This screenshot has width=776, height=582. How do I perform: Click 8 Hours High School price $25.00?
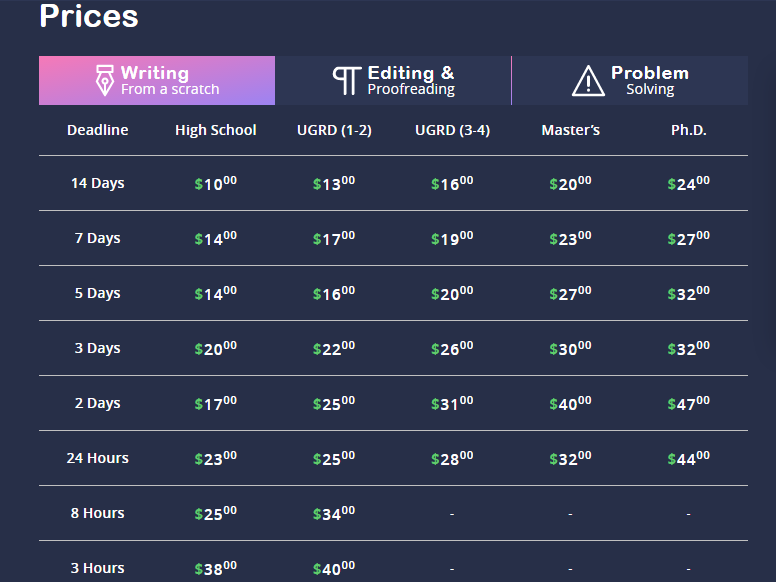pyautogui.click(x=216, y=513)
